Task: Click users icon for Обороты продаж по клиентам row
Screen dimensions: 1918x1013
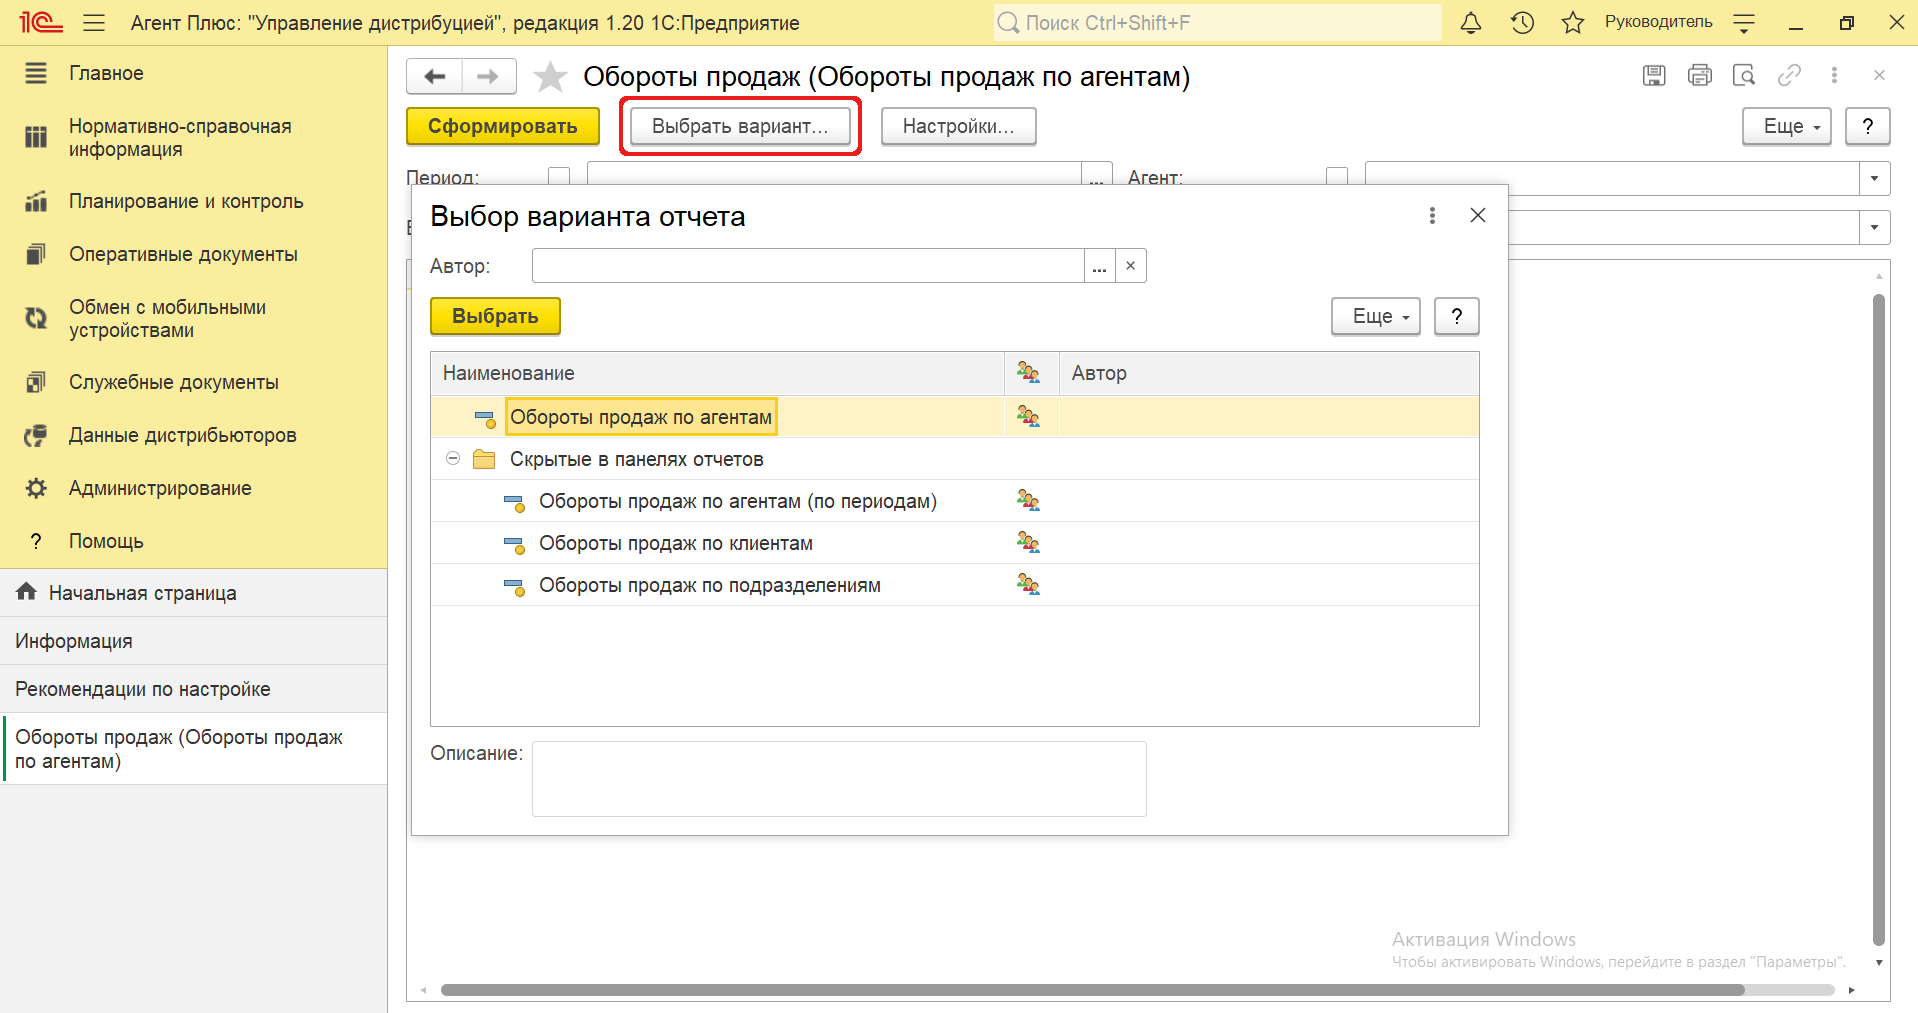Action: coord(1028,542)
